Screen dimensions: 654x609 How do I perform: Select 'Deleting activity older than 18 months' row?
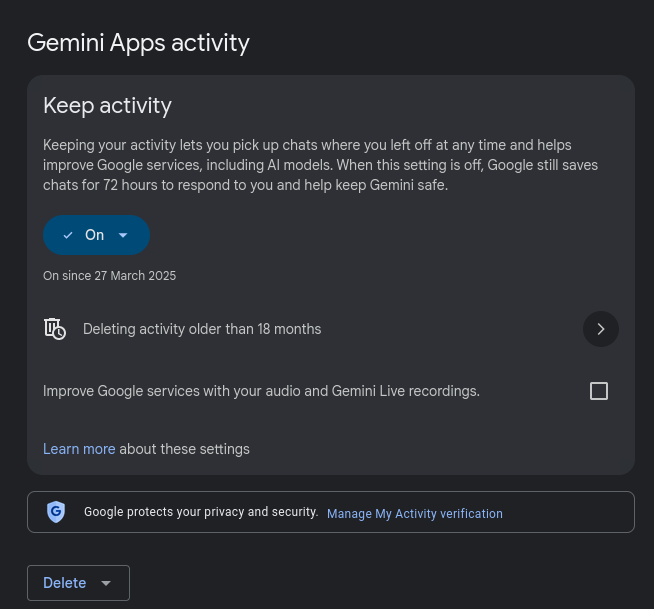[202, 329]
